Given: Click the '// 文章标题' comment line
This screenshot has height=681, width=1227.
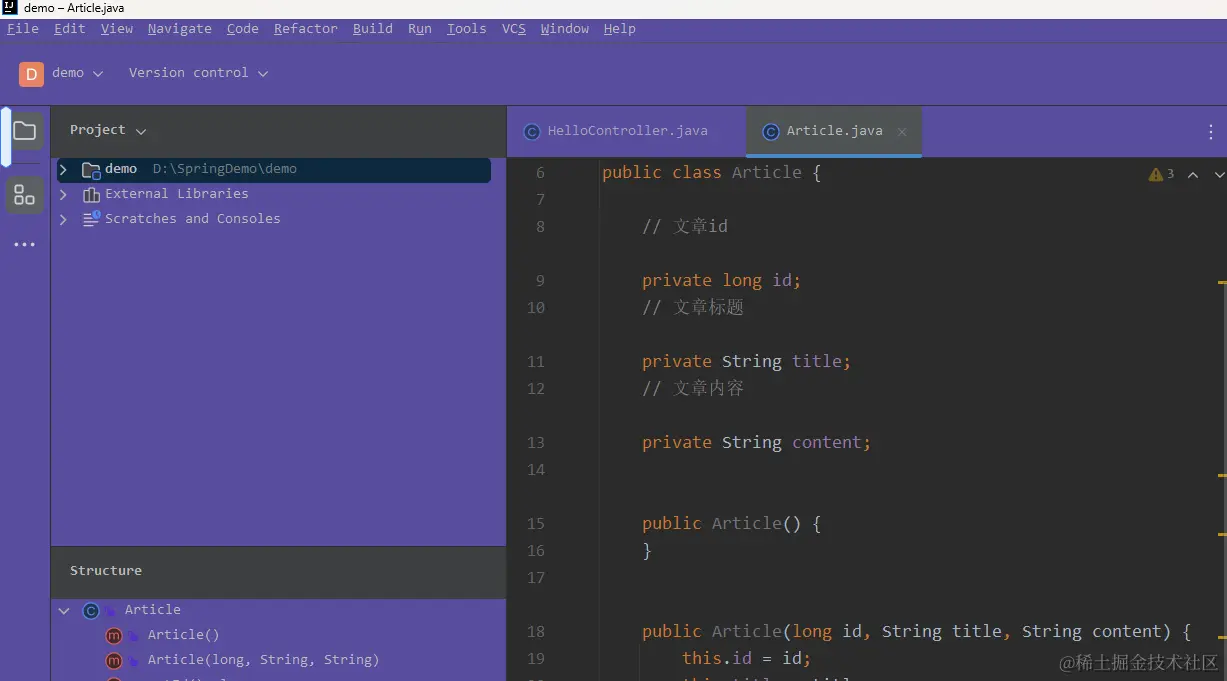Looking at the screenshot, I should click(x=692, y=308).
